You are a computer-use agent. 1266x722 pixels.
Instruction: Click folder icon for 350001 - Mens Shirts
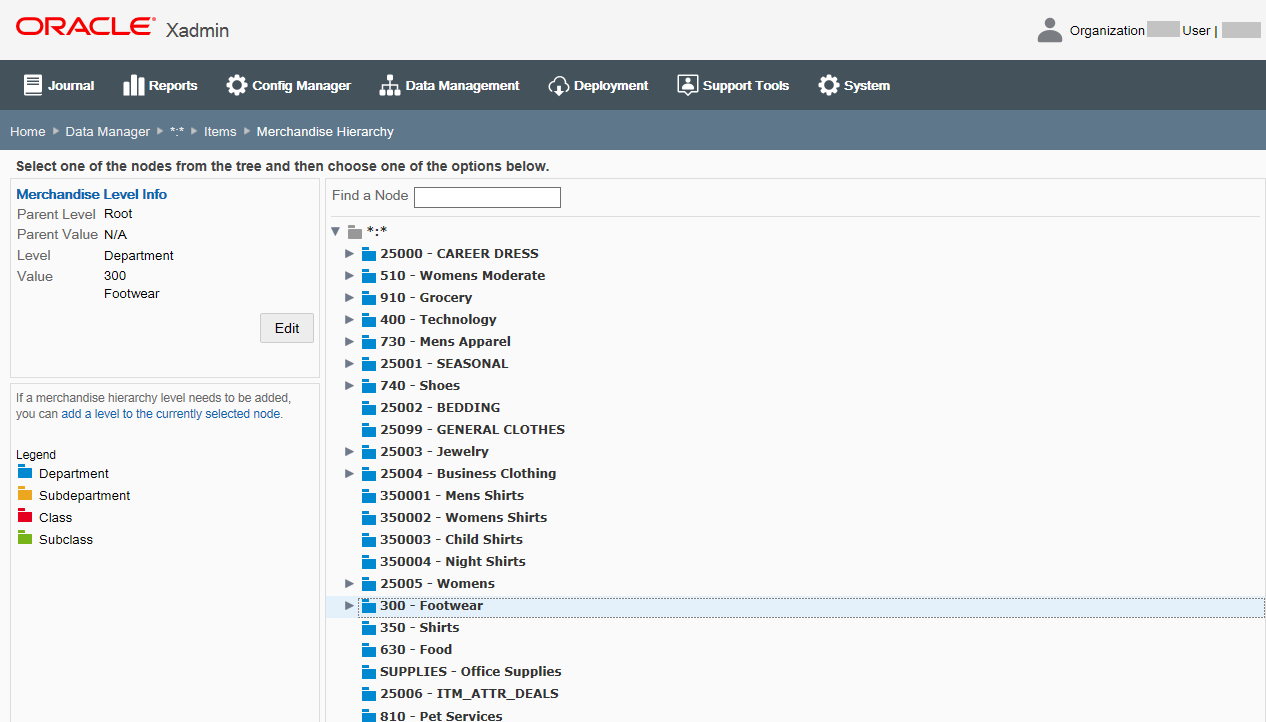[x=368, y=496]
